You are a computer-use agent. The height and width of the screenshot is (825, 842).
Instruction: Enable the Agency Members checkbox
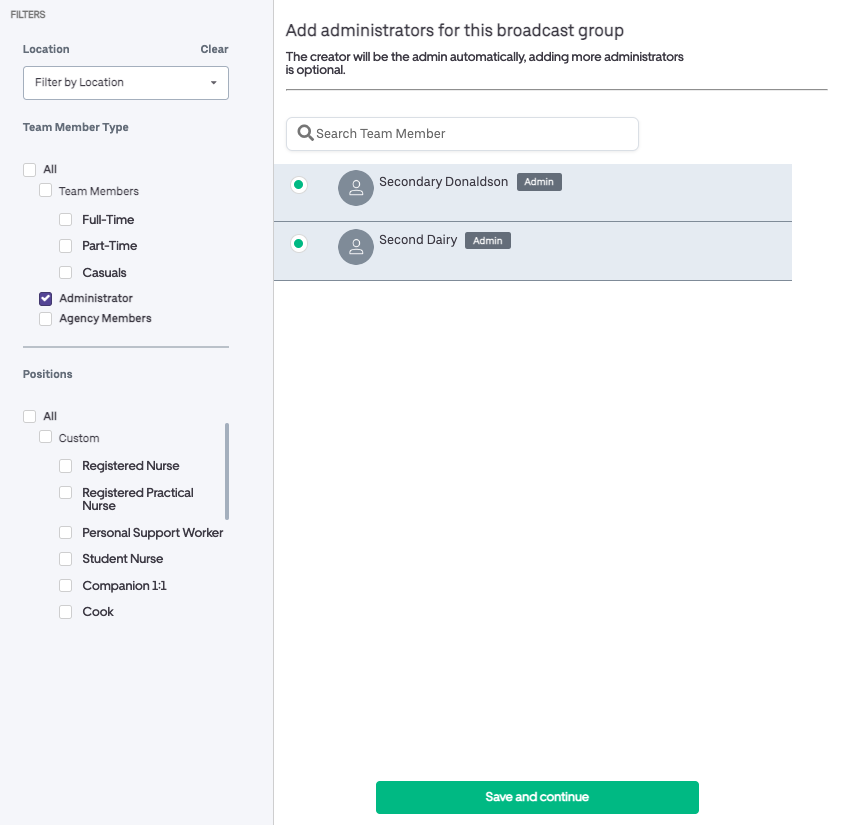[x=46, y=319]
